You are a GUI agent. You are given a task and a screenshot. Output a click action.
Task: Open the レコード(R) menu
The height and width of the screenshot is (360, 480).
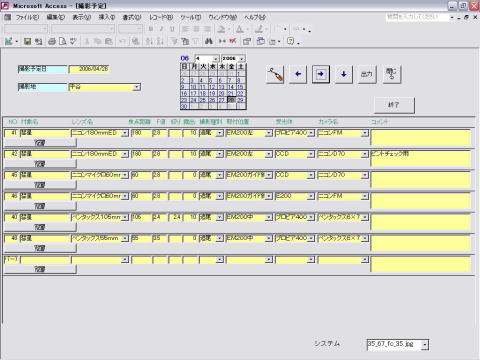(x=161, y=17)
